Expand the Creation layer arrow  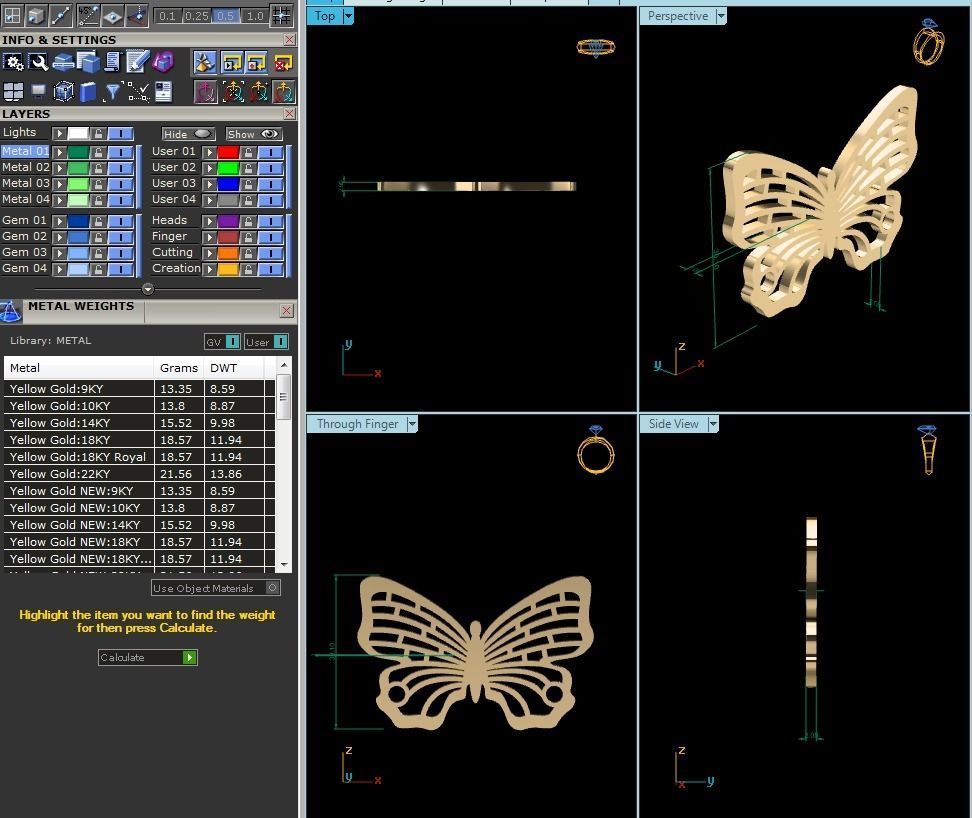pyautogui.click(x=210, y=270)
